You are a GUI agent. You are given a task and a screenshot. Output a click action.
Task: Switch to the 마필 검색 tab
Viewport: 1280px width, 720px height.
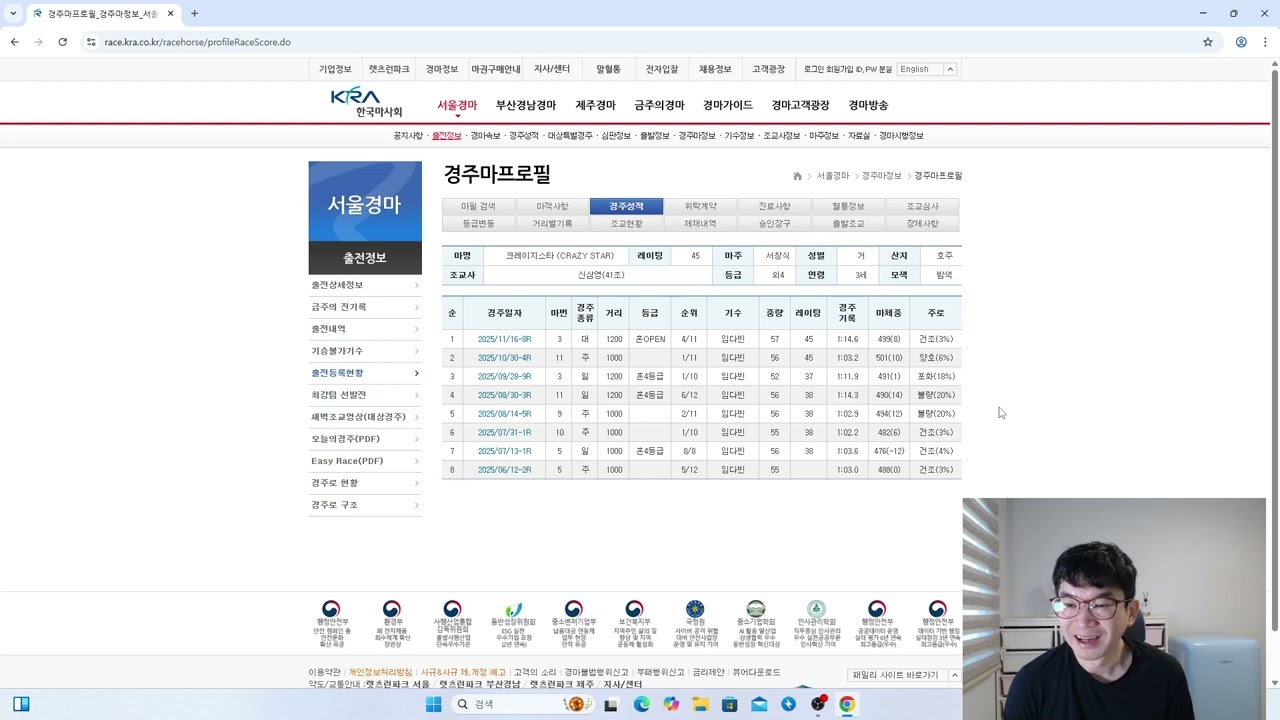[x=478, y=206]
